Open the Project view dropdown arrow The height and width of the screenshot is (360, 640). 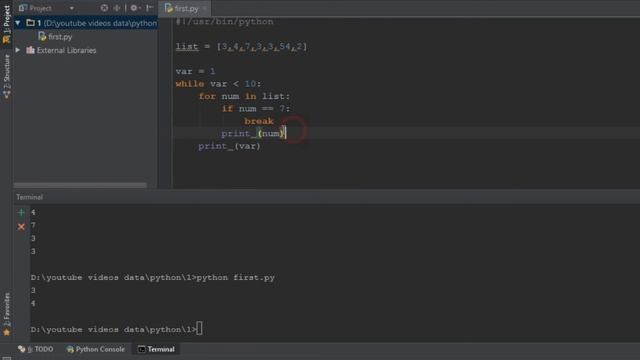pyautogui.click(x=71, y=8)
